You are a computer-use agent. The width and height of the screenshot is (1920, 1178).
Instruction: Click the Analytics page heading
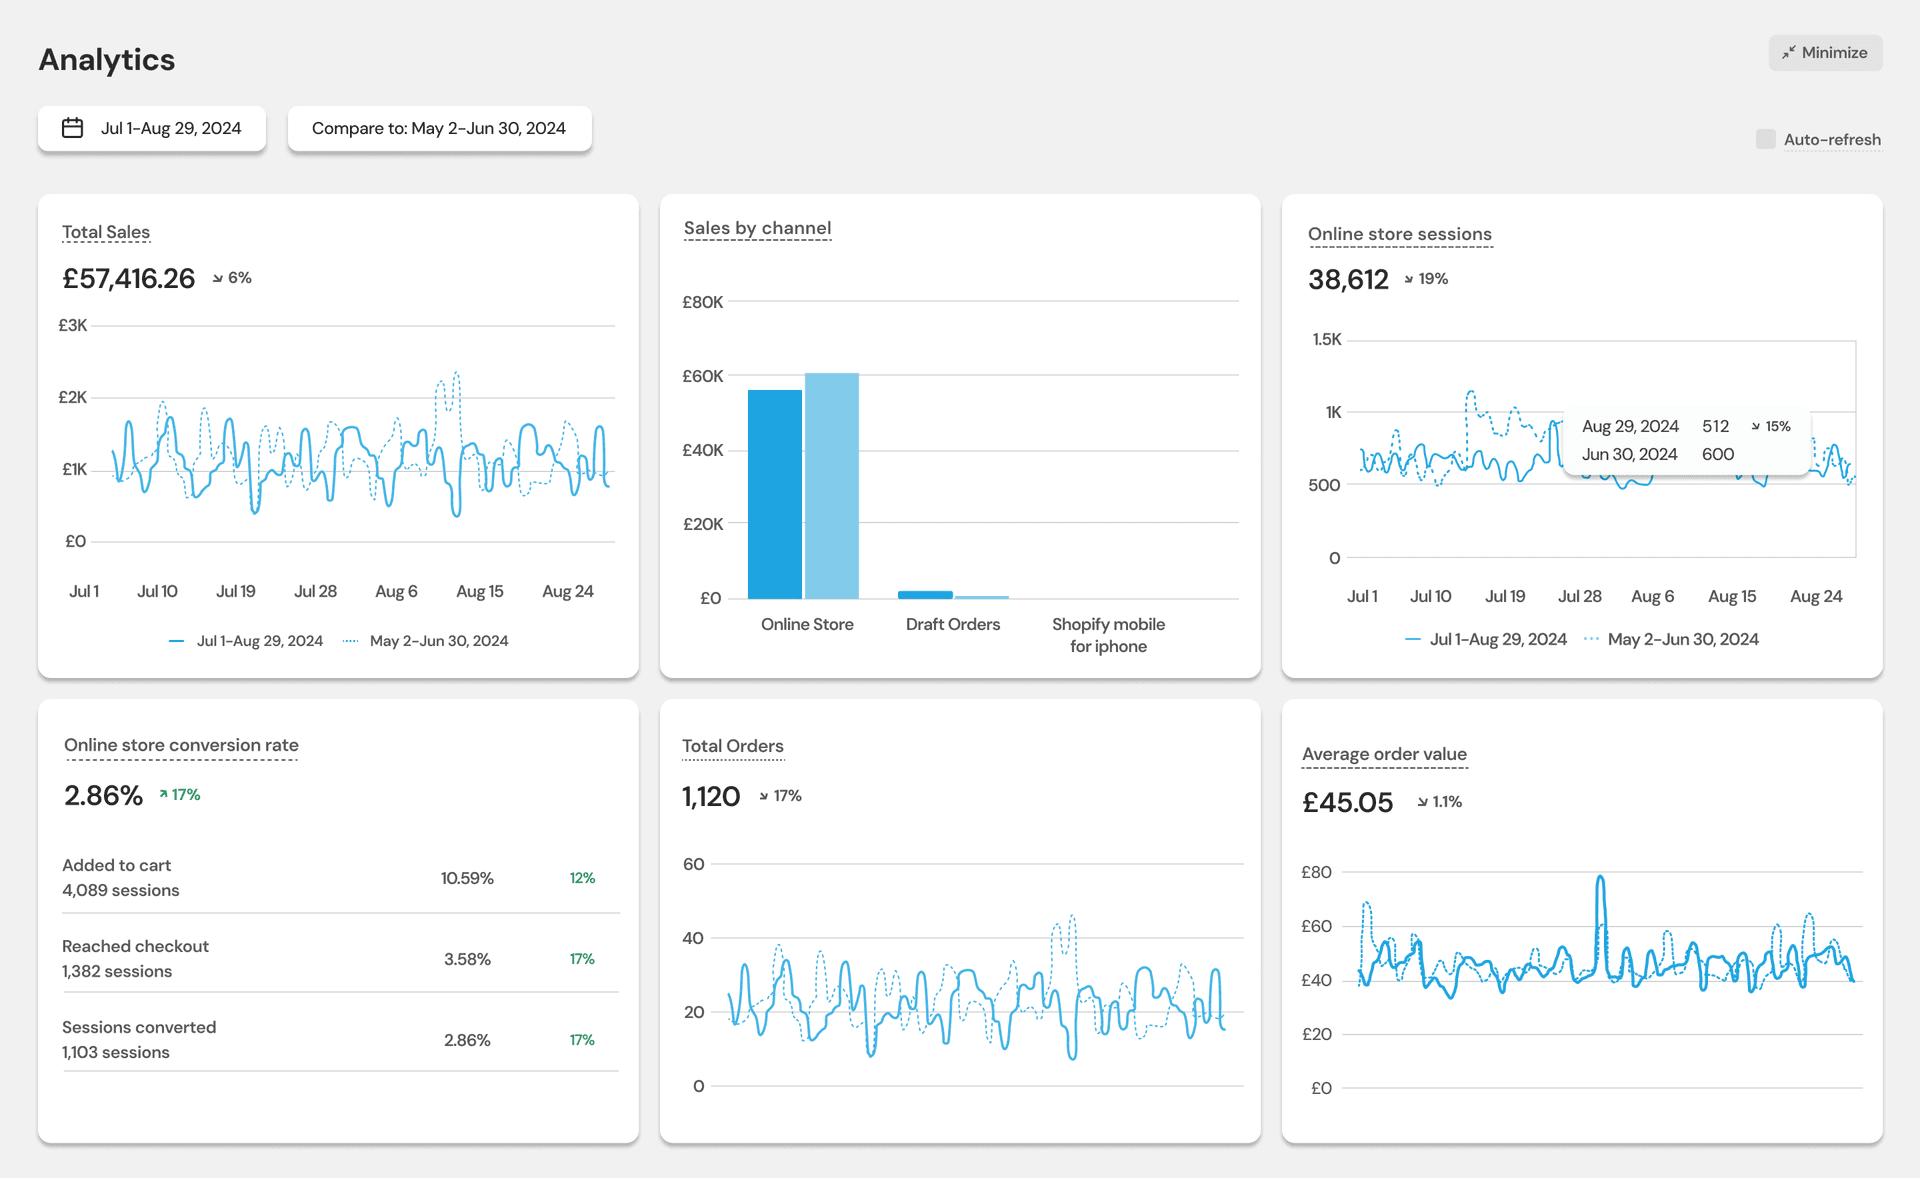click(x=107, y=60)
